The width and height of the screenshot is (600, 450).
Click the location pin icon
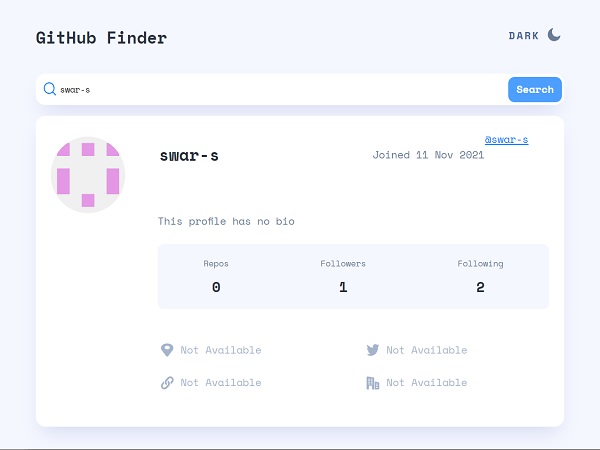[x=167, y=350]
